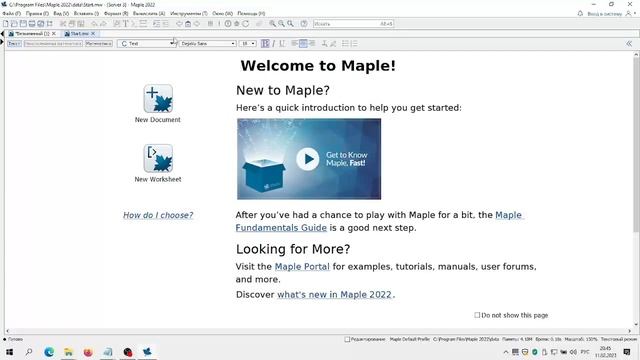The width and height of the screenshot is (640, 360).
Task: Click the search input field in toolbar
Action: 353,24
